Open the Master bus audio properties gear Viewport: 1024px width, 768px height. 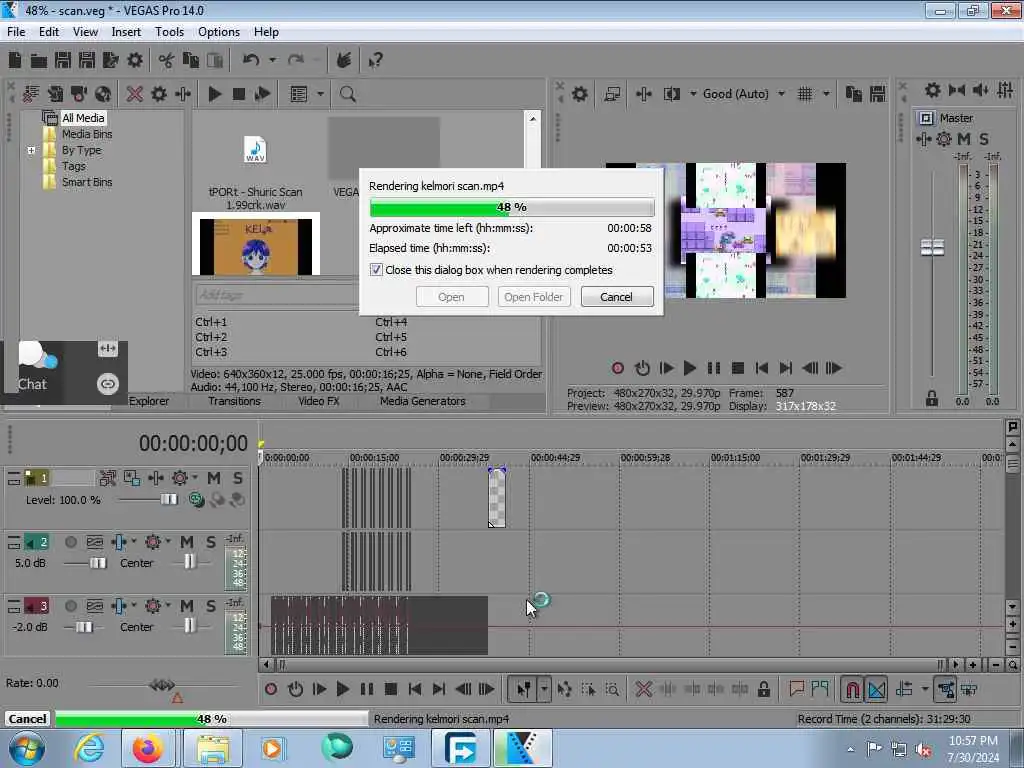click(933, 90)
